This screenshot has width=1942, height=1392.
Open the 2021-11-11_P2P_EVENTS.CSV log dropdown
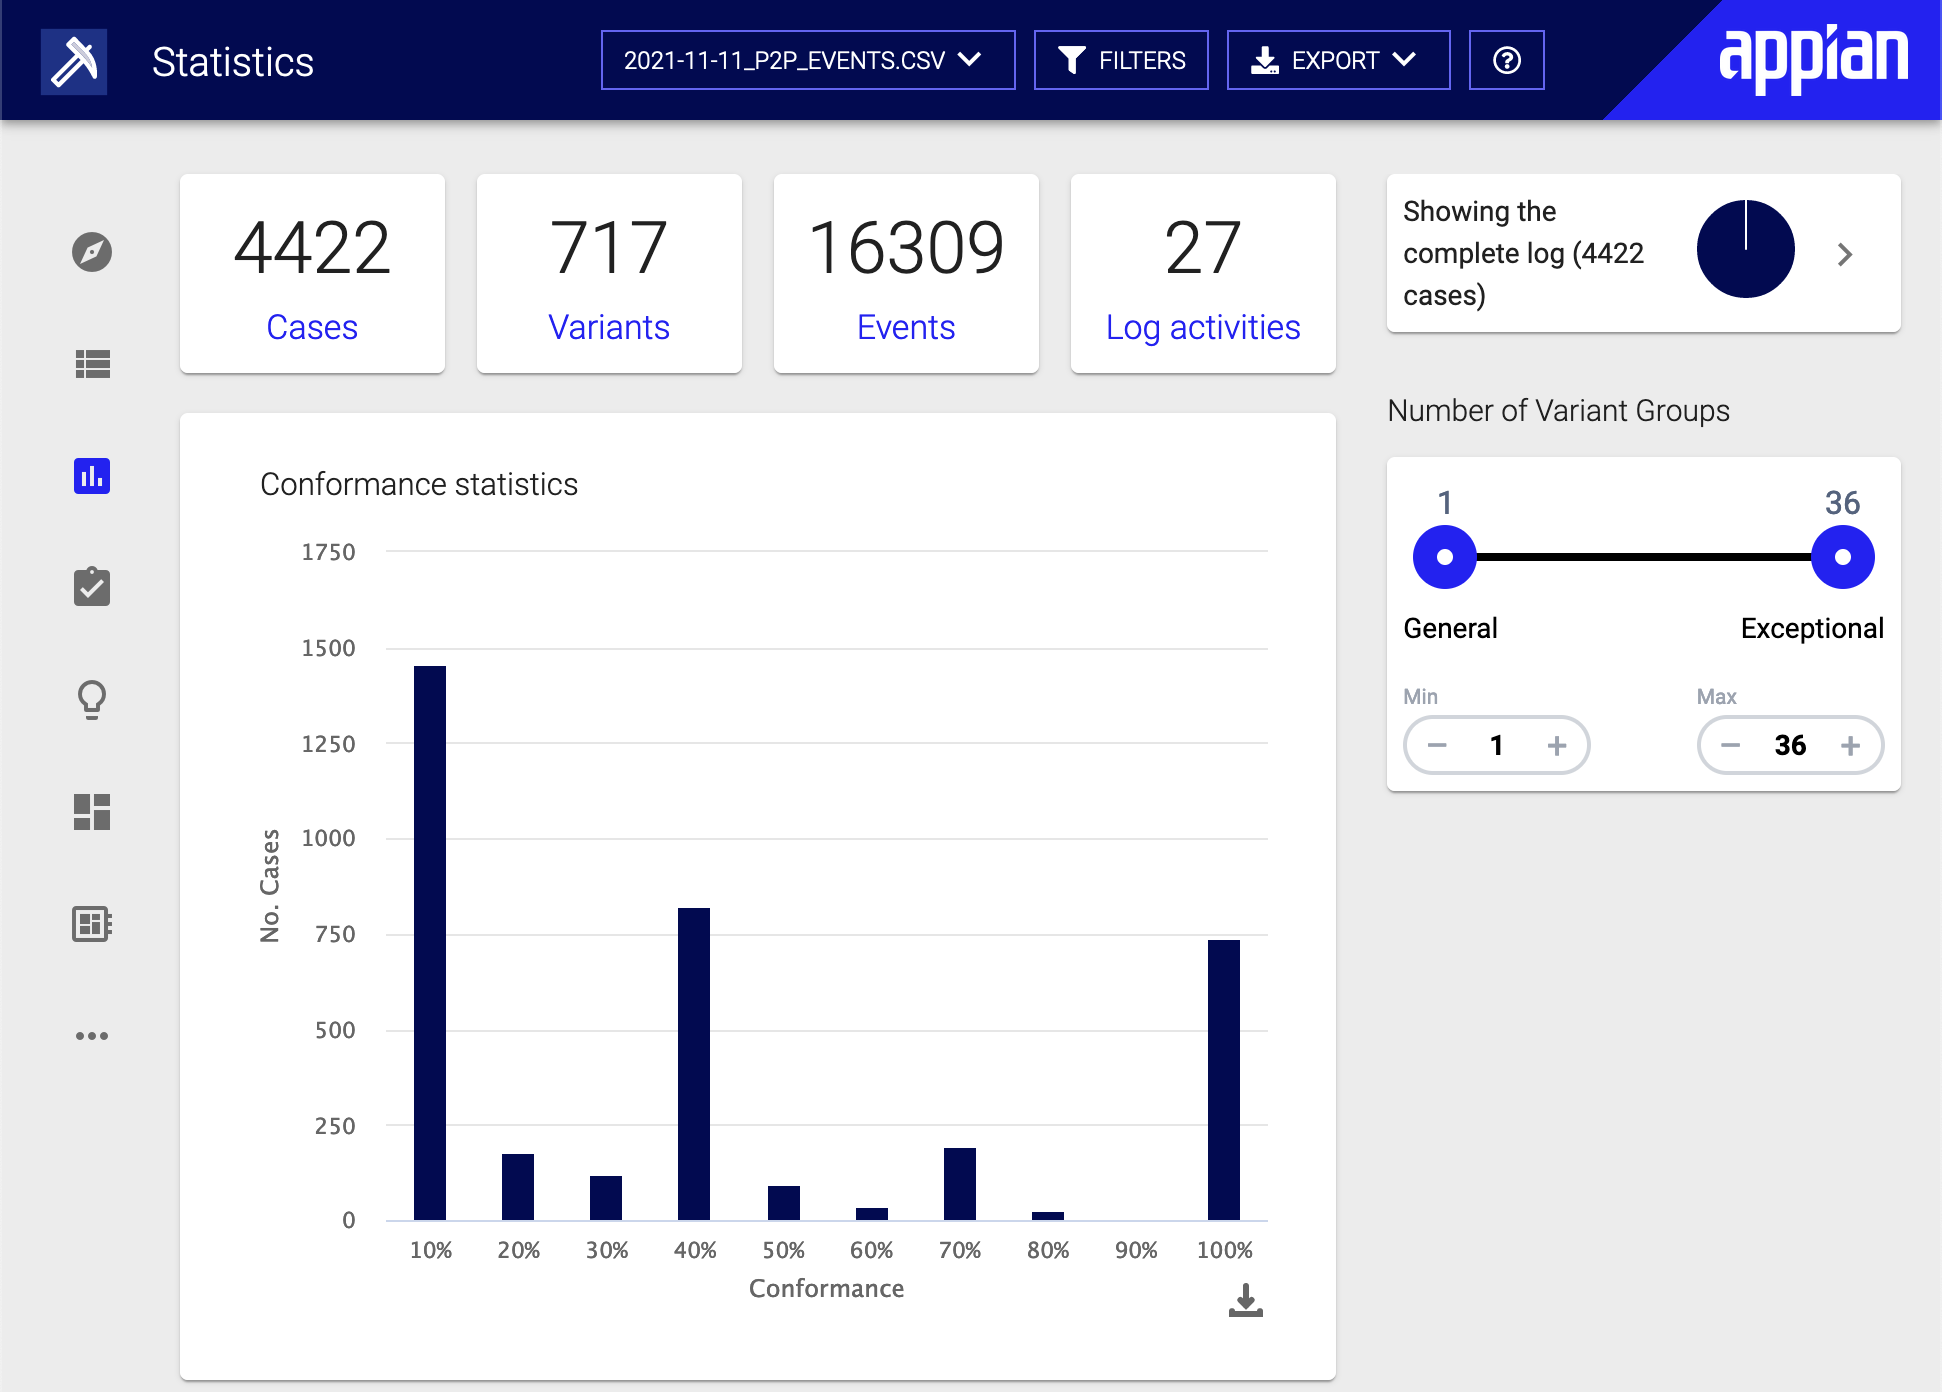click(x=808, y=61)
